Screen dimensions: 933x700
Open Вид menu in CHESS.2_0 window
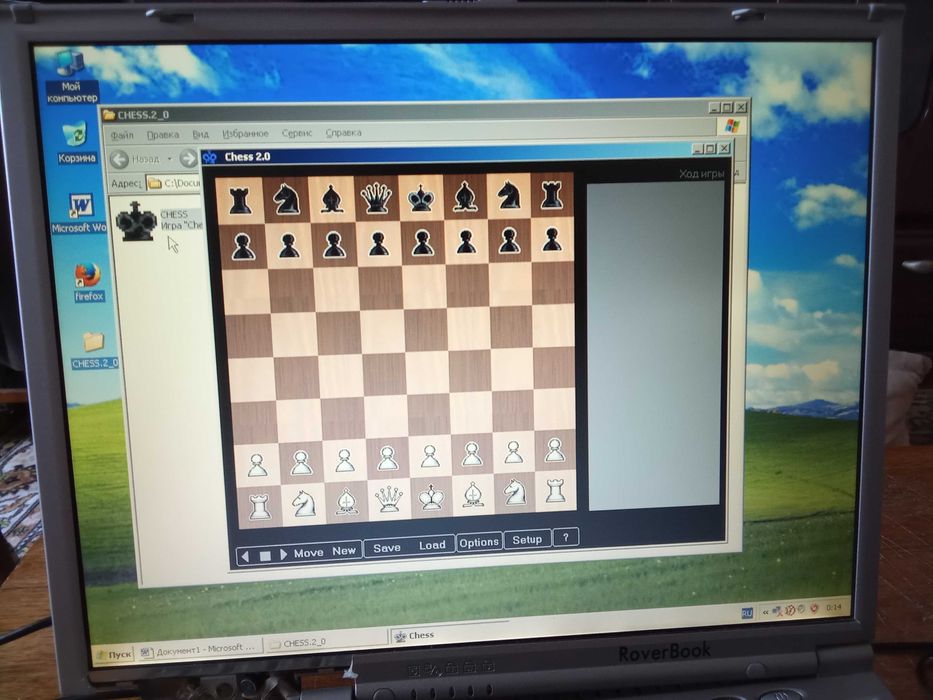click(x=201, y=135)
